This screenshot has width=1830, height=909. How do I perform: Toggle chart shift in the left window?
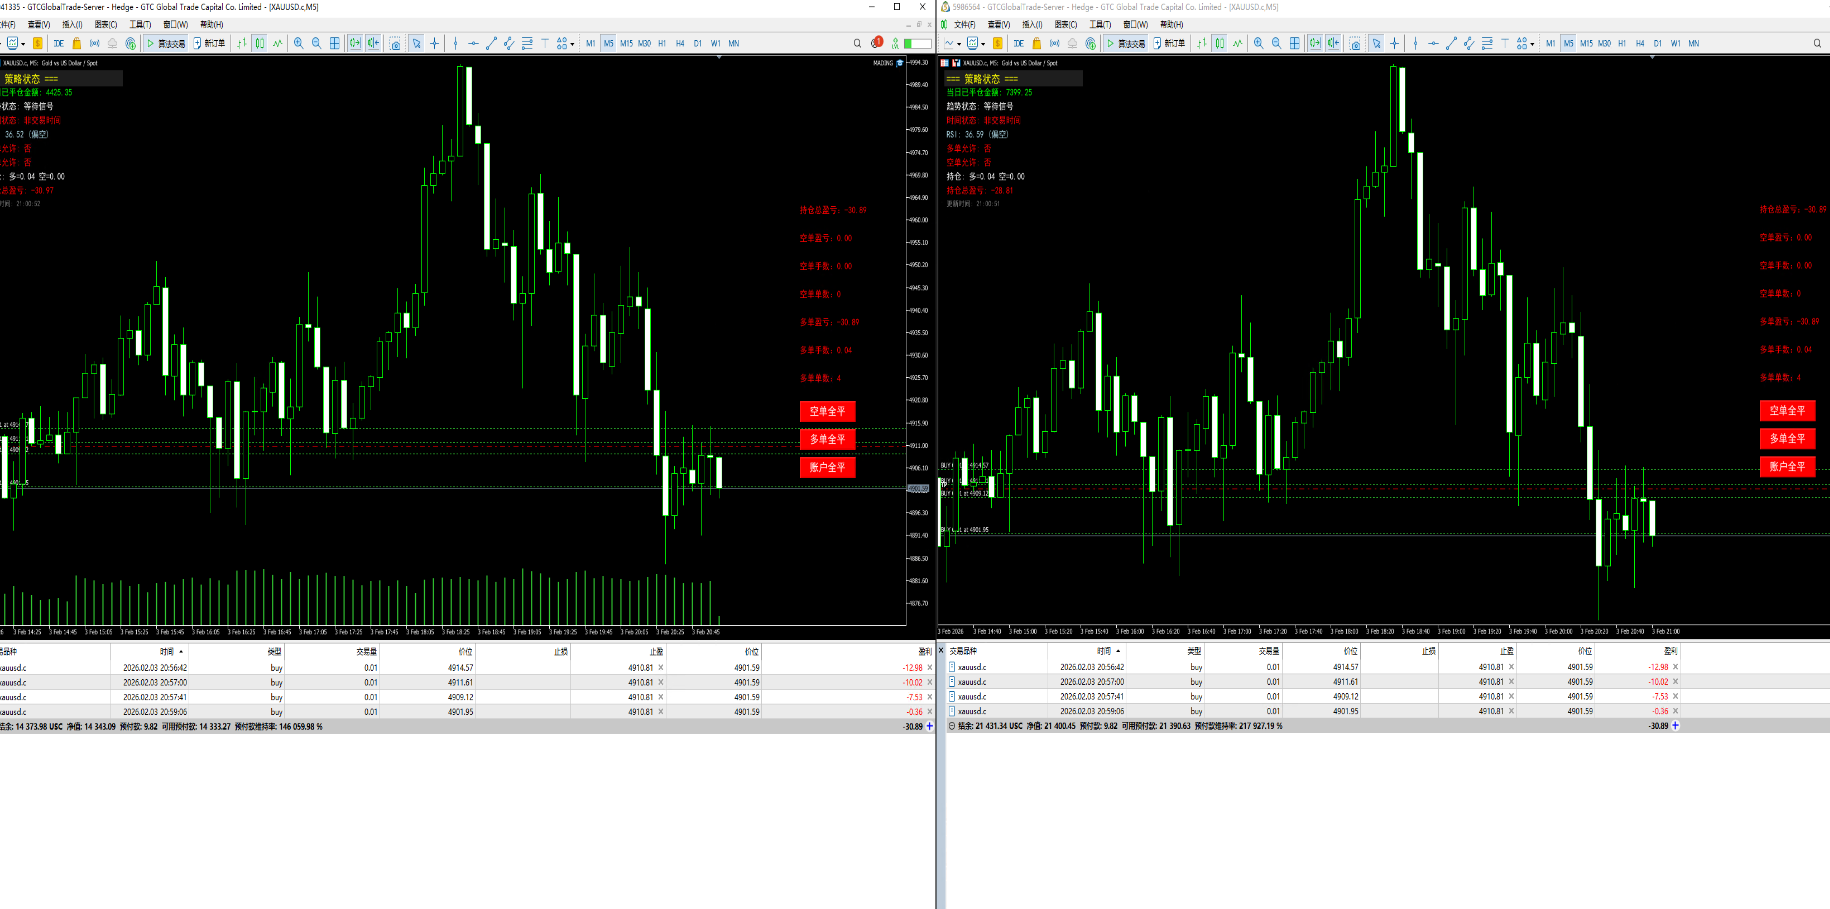point(373,43)
